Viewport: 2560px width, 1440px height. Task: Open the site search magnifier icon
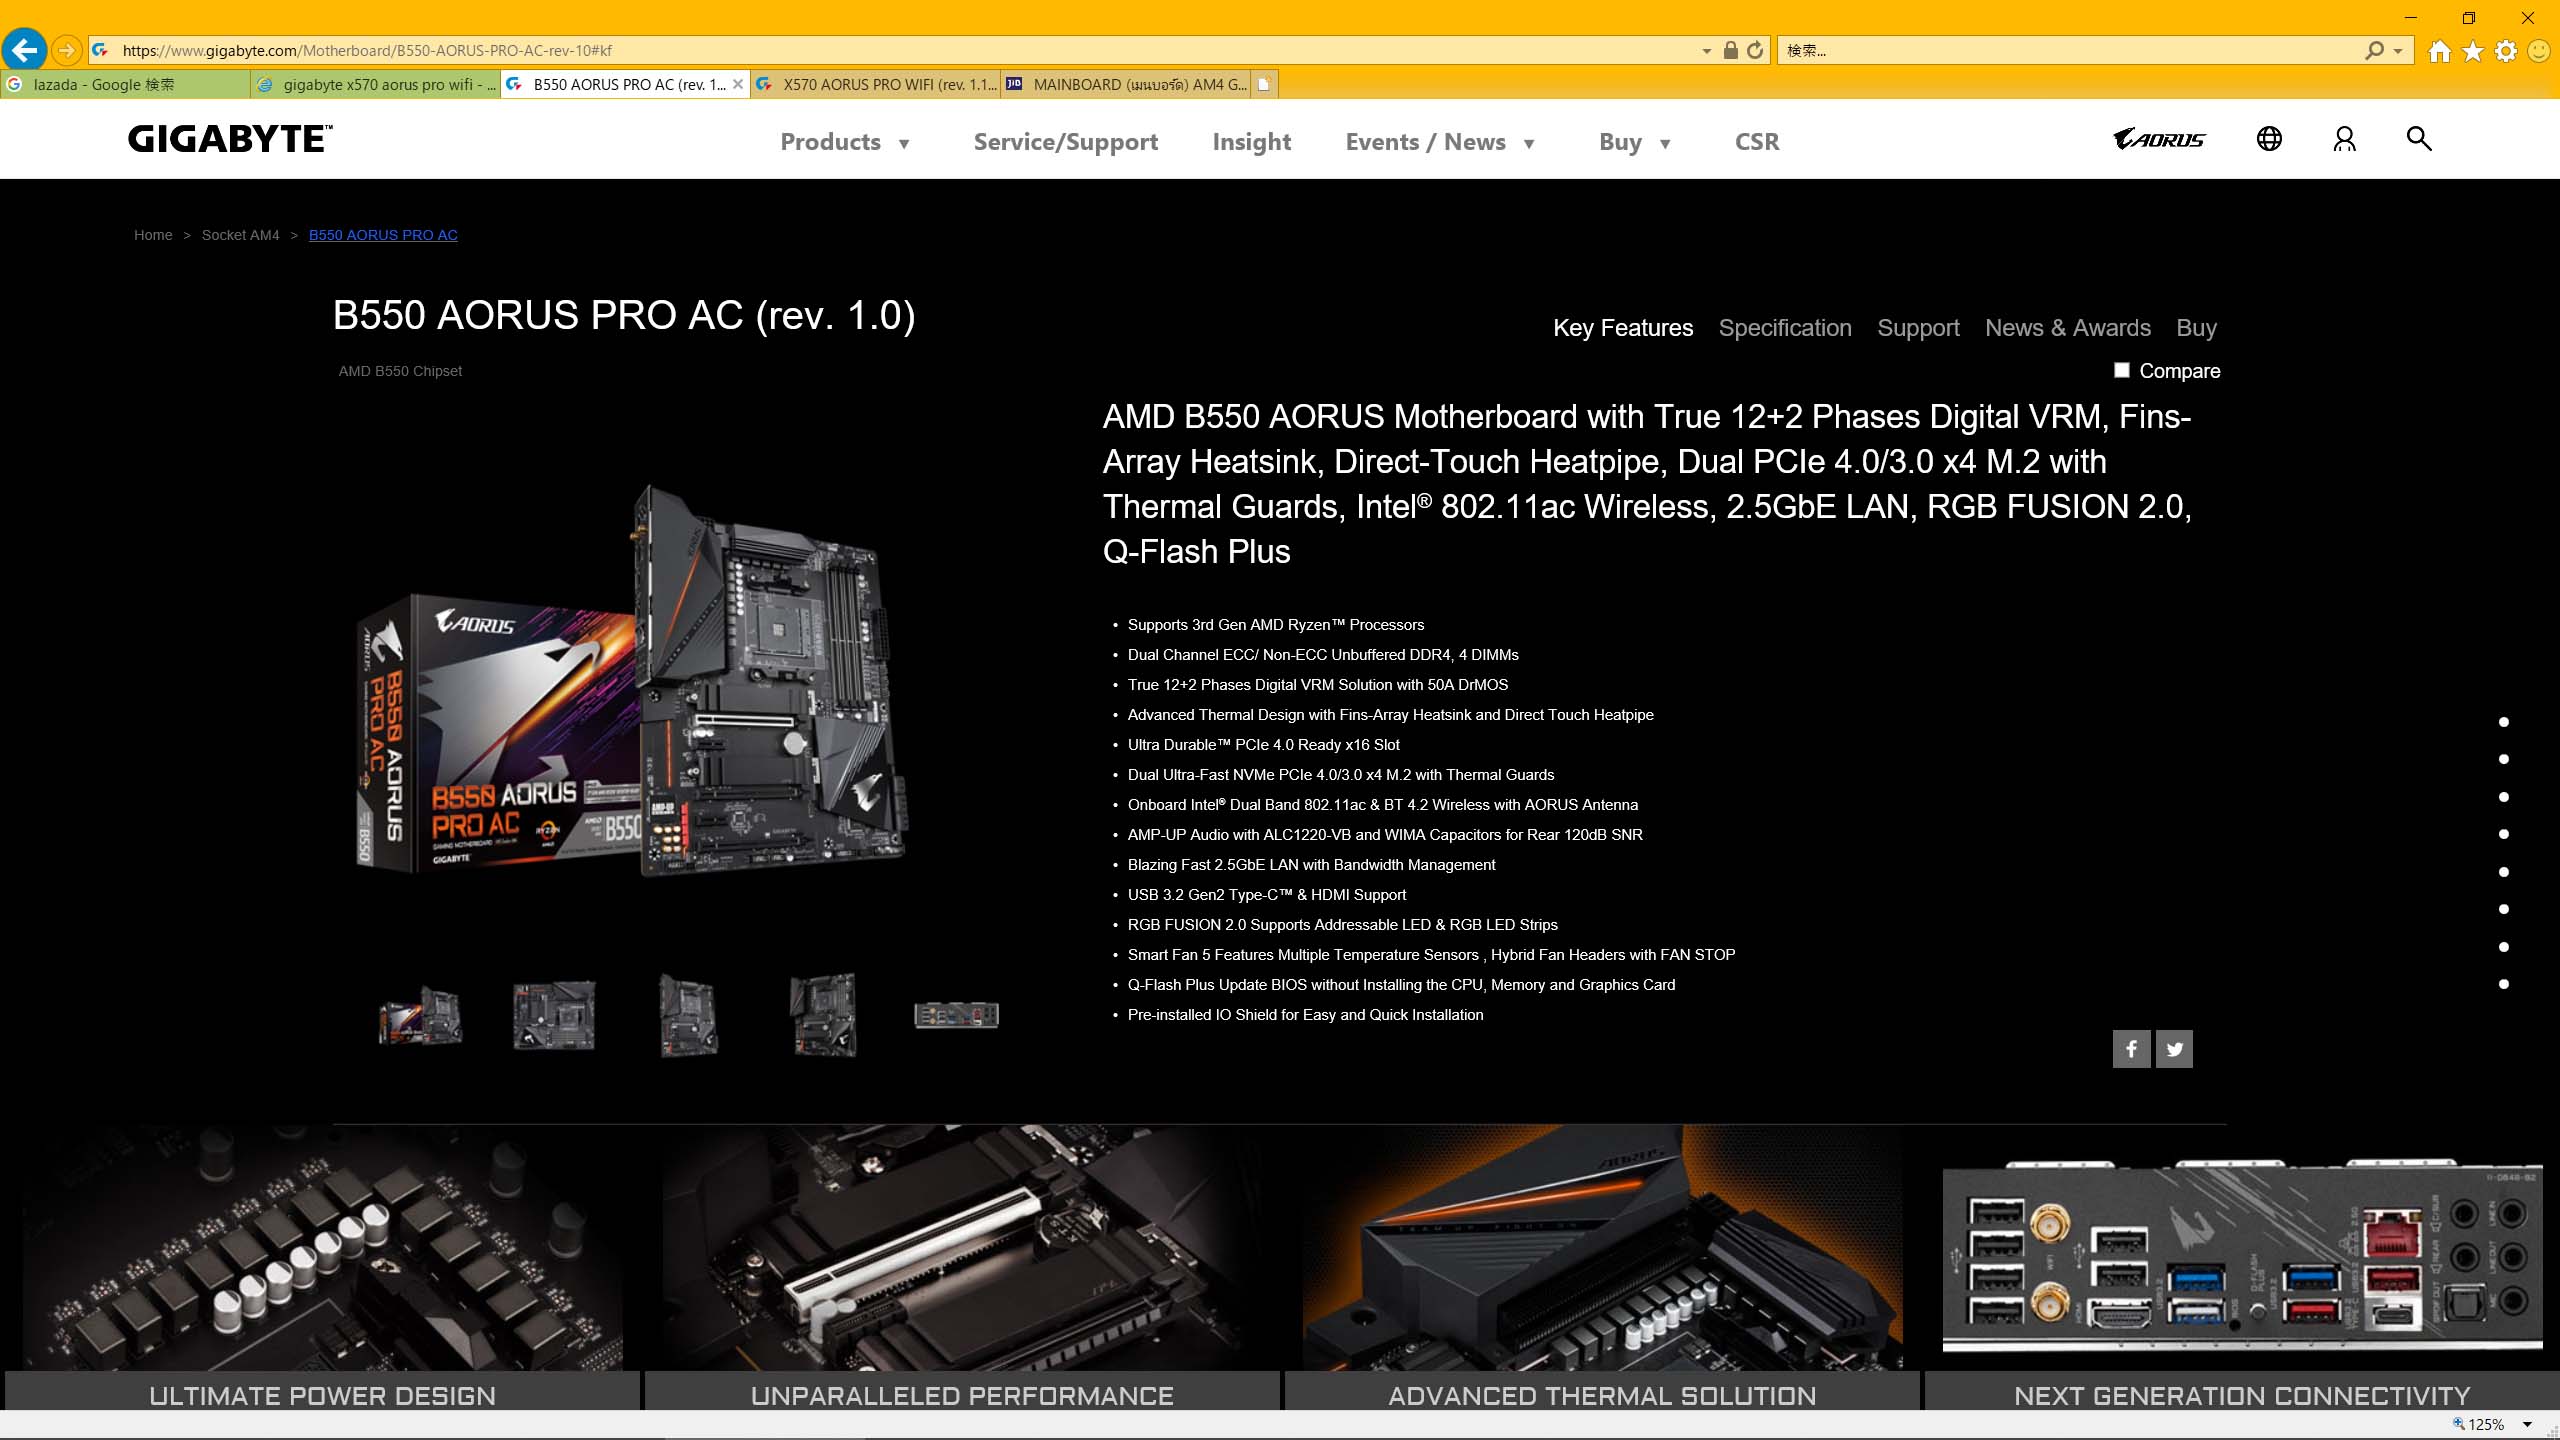coord(2419,138)
